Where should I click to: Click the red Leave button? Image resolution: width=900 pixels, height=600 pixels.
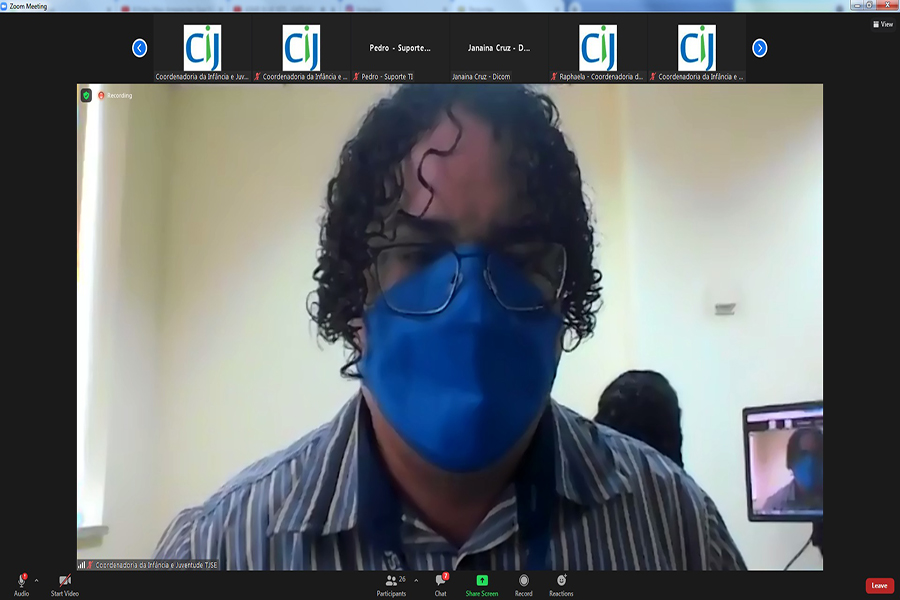(x=879, y=586)
